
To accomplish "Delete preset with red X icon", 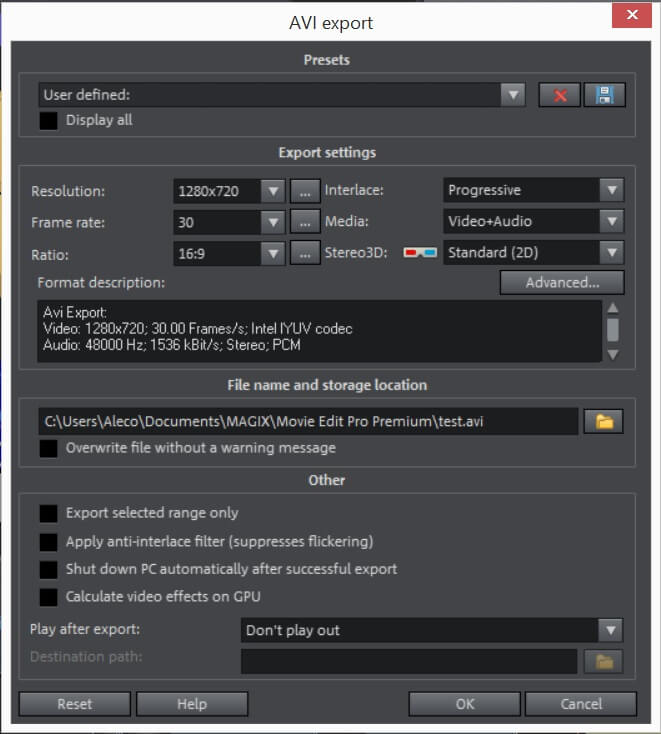I will pos(559,95).
